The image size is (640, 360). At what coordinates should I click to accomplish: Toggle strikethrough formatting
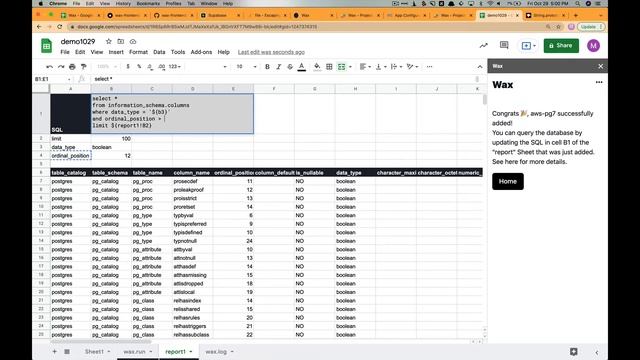coord(290,67)
